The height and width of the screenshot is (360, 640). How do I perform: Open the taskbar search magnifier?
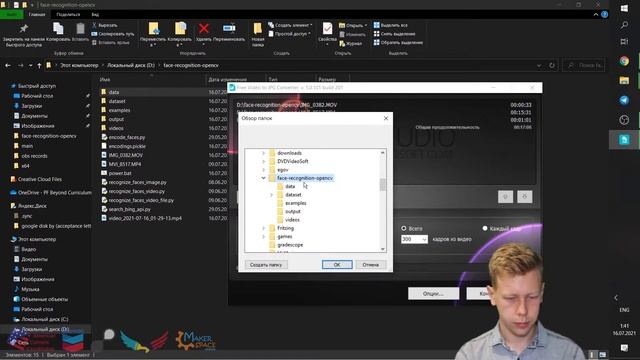point(624,25)
